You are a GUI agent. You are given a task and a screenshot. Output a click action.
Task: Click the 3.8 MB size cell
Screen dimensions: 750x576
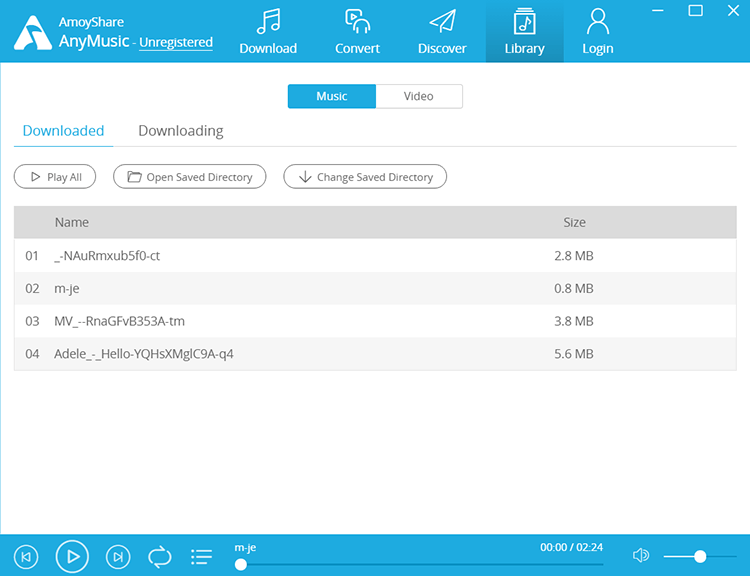pos(574,321)
